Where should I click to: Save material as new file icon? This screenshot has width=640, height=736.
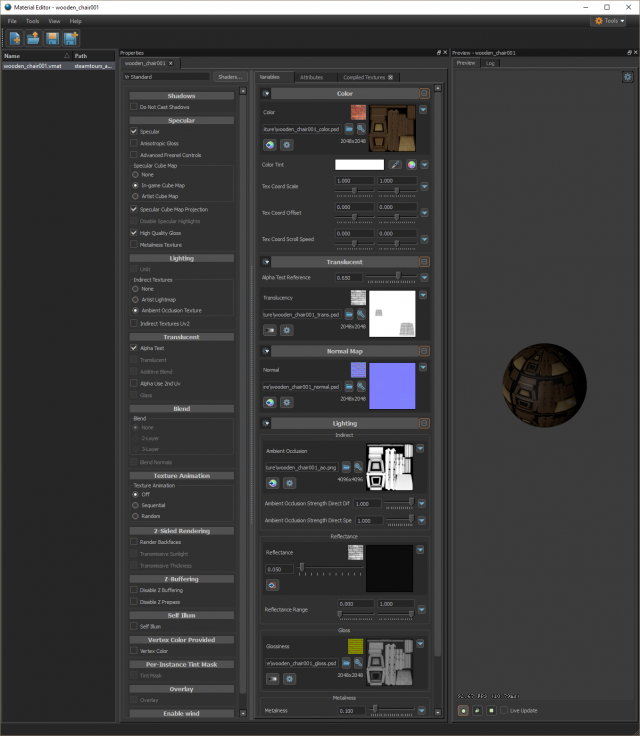[71, 38]
